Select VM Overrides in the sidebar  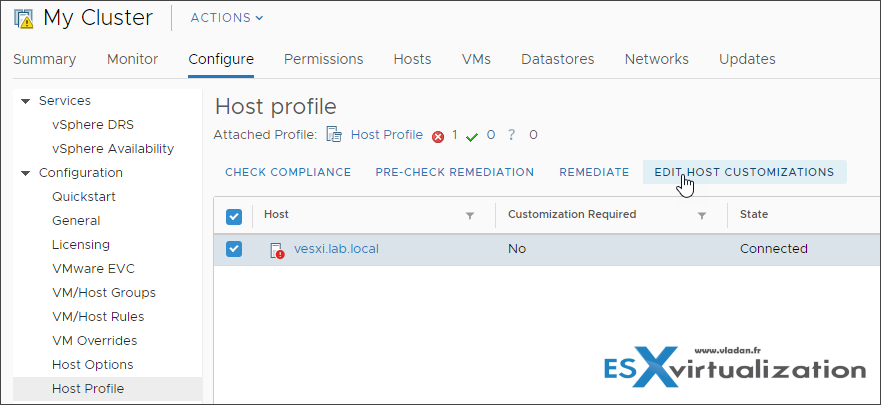click(x=94, y=341)
